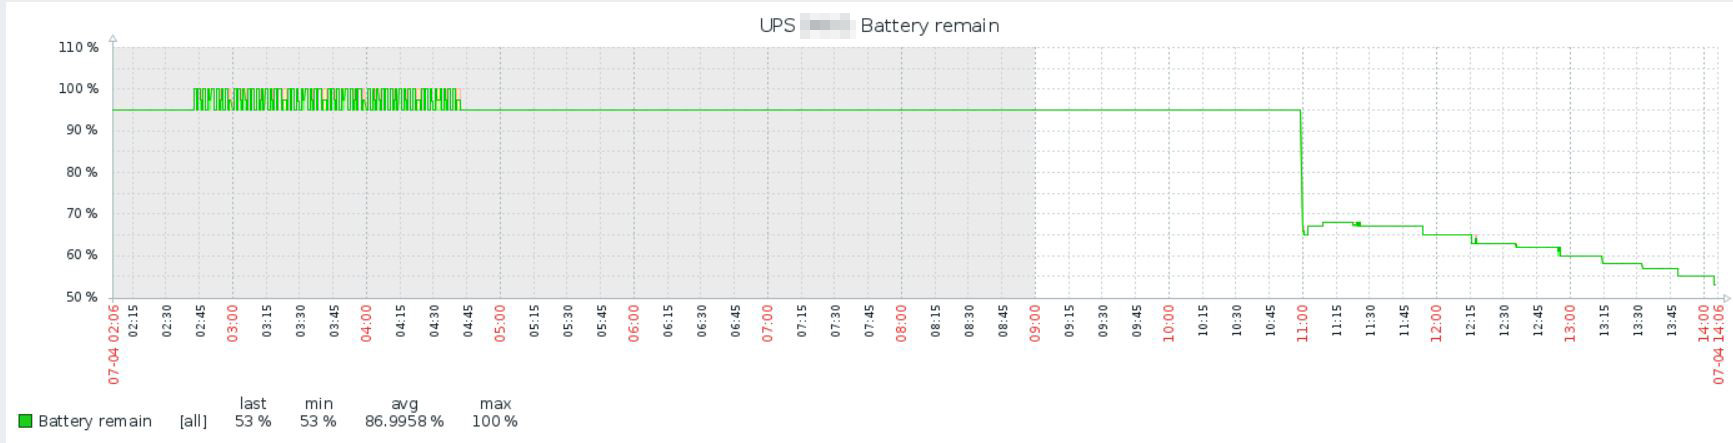
Task: Click the 50 % y-axis label
Action: (x=82, y=297)
